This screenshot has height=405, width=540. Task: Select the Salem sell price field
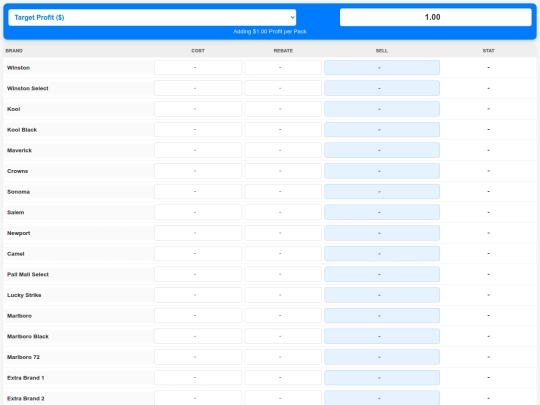382,212
